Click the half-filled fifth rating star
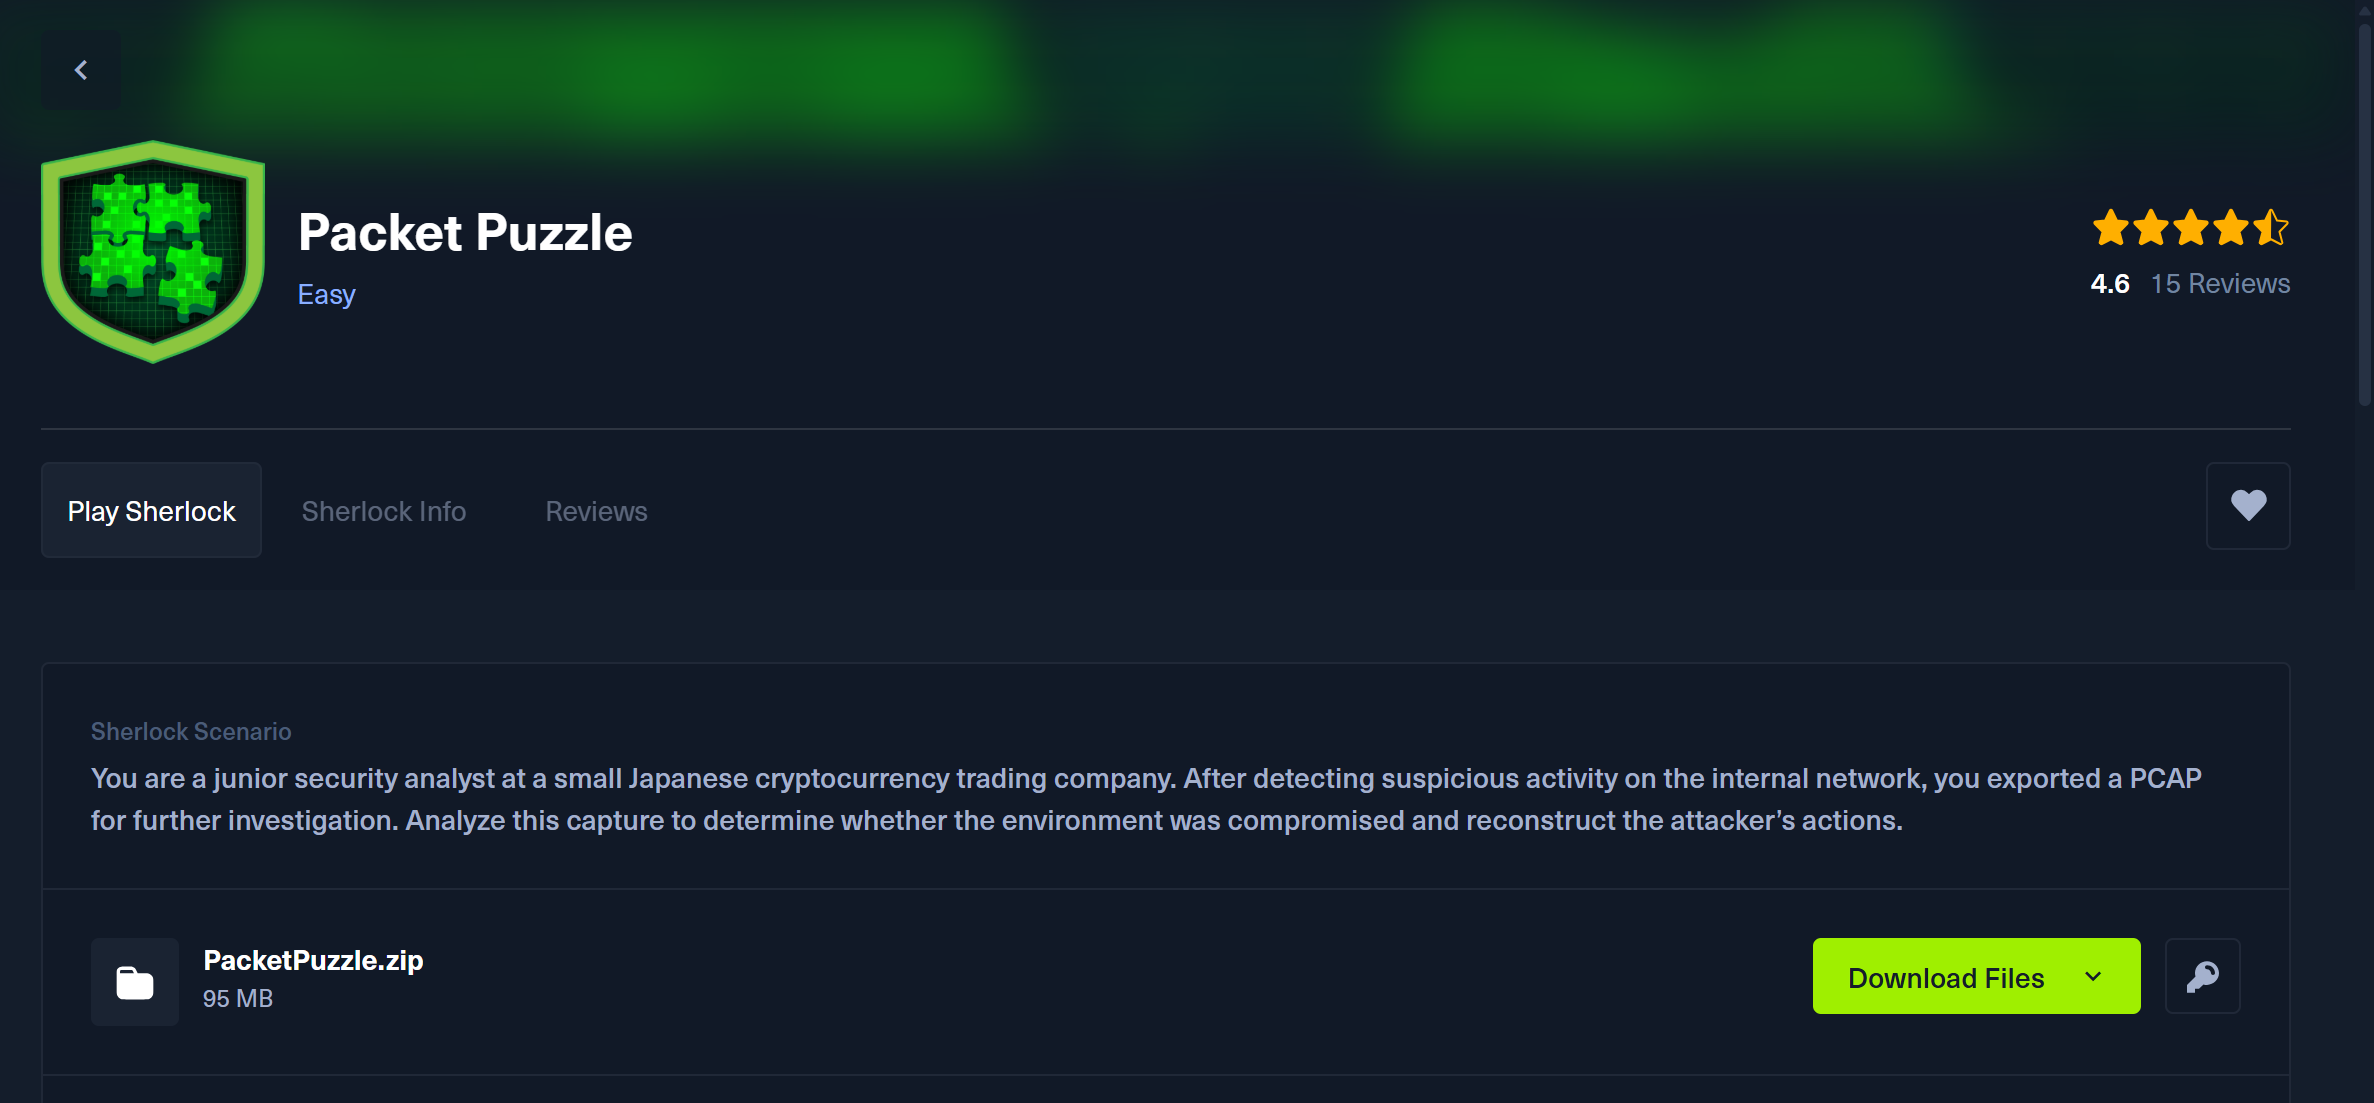Viewport: 2374px width, 1103px height. (2271, 228)
